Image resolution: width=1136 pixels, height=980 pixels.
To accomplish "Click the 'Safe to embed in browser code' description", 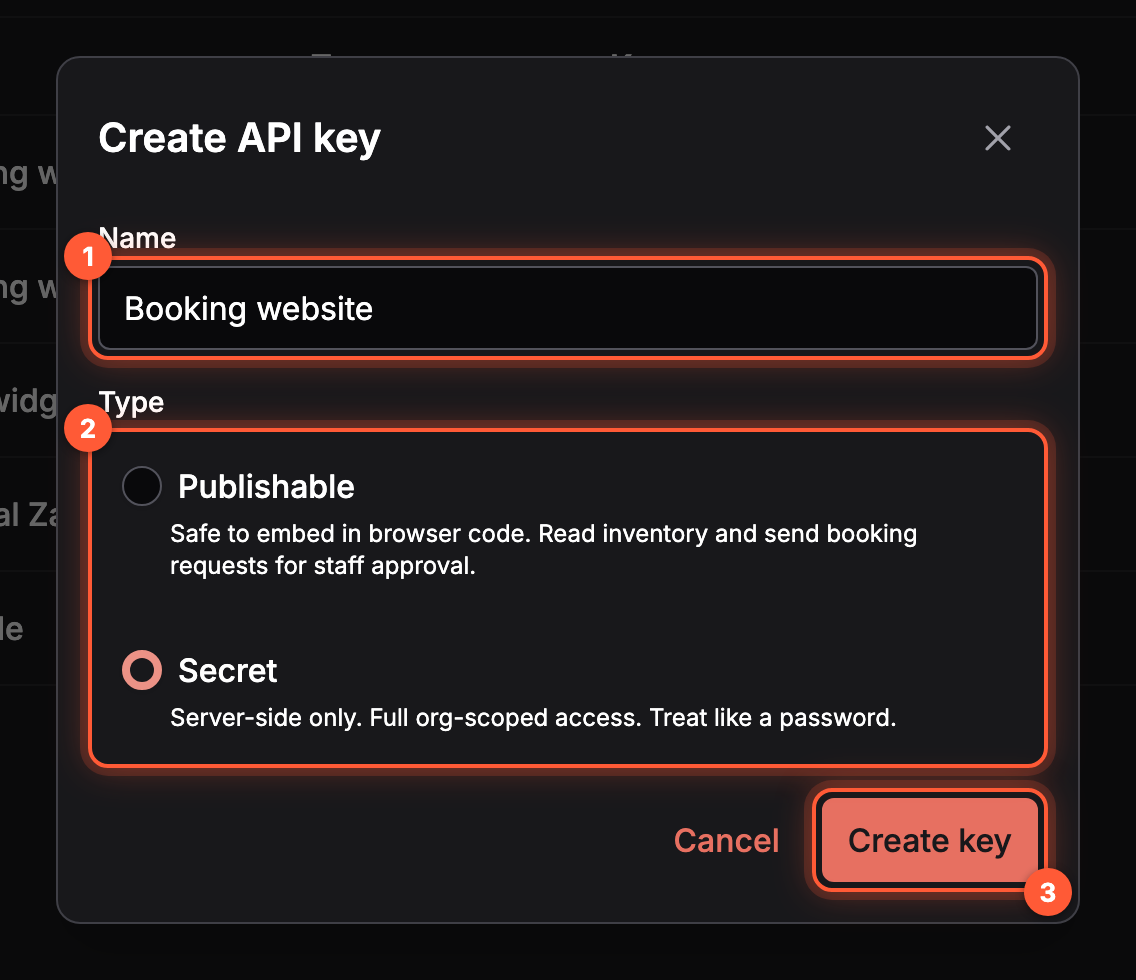I will (x=543, y=549).
